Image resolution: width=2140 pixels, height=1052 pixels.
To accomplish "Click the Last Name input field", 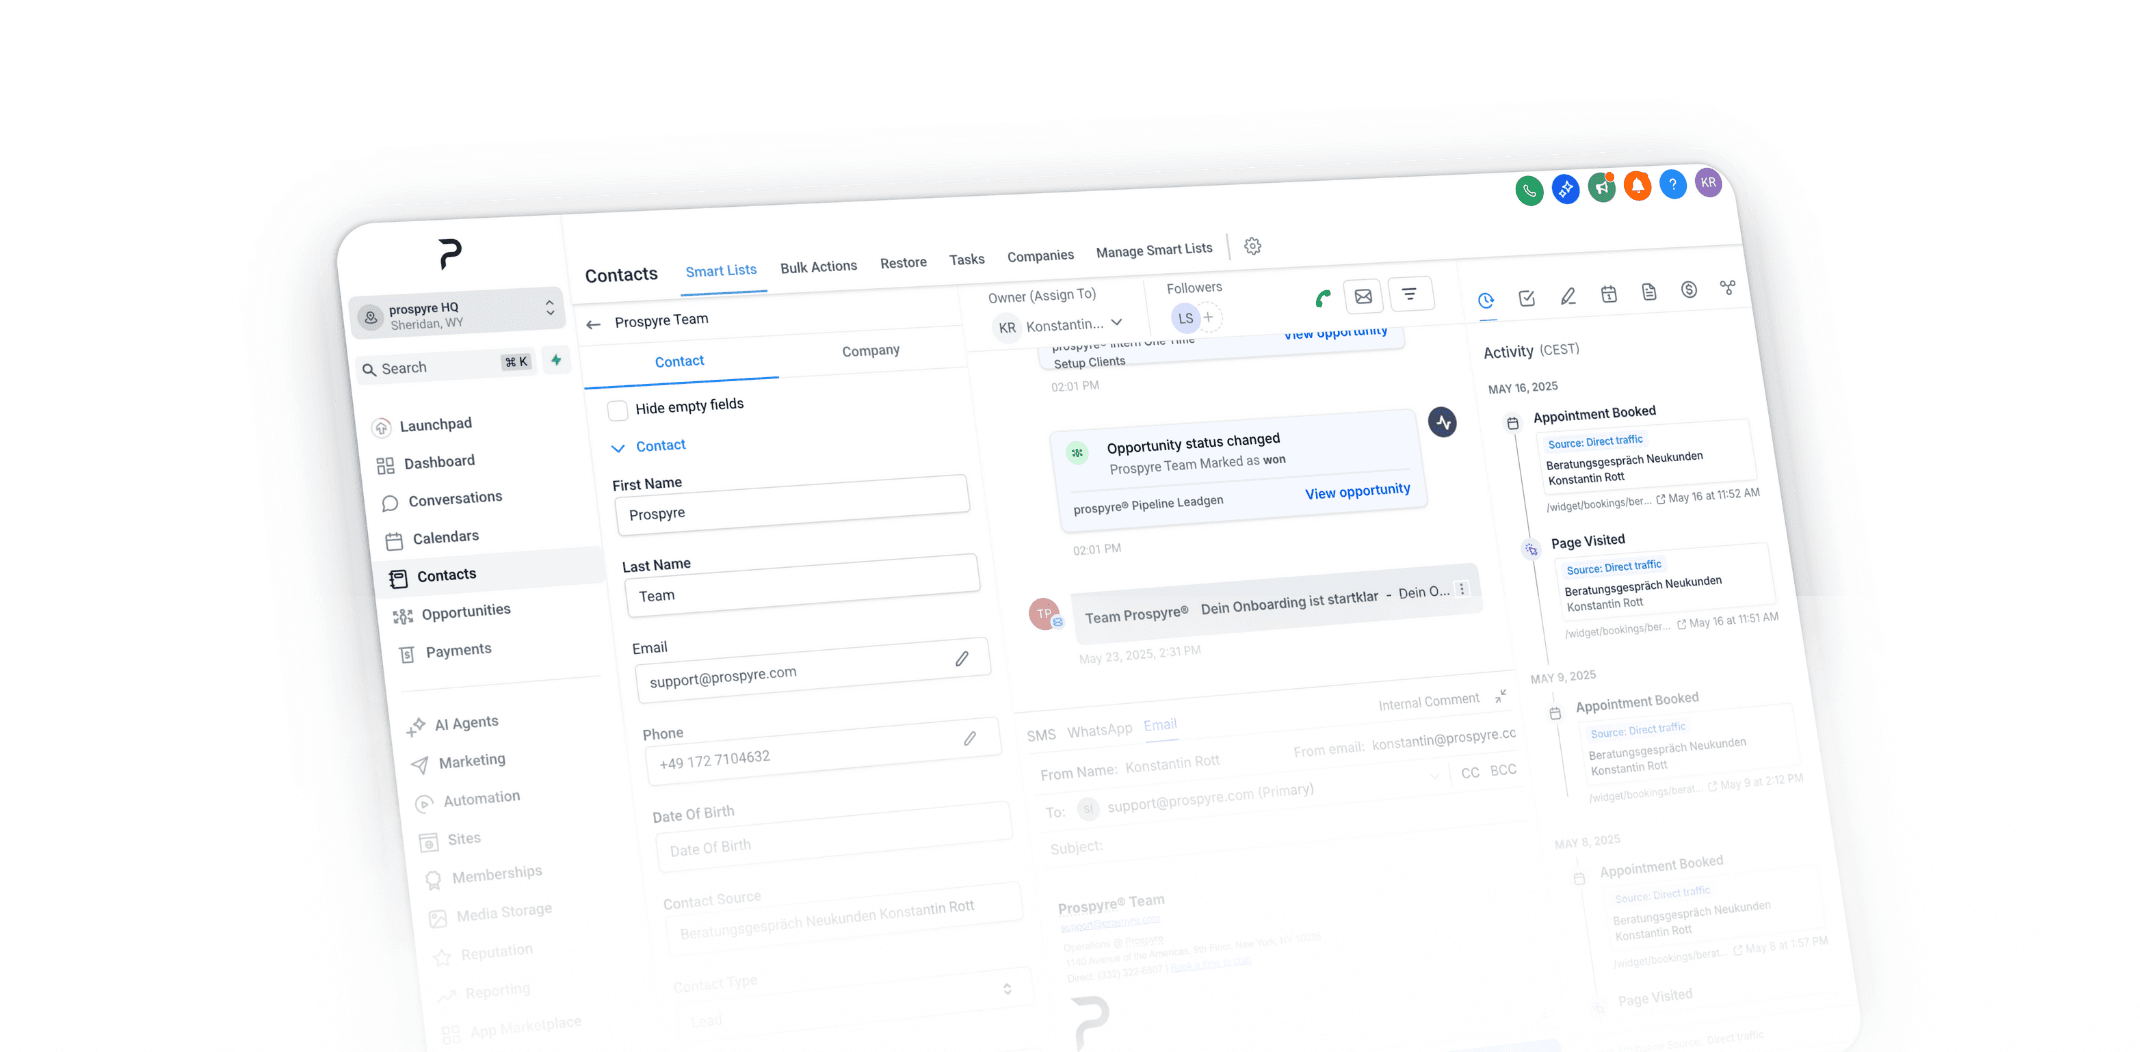I will 802,584.
